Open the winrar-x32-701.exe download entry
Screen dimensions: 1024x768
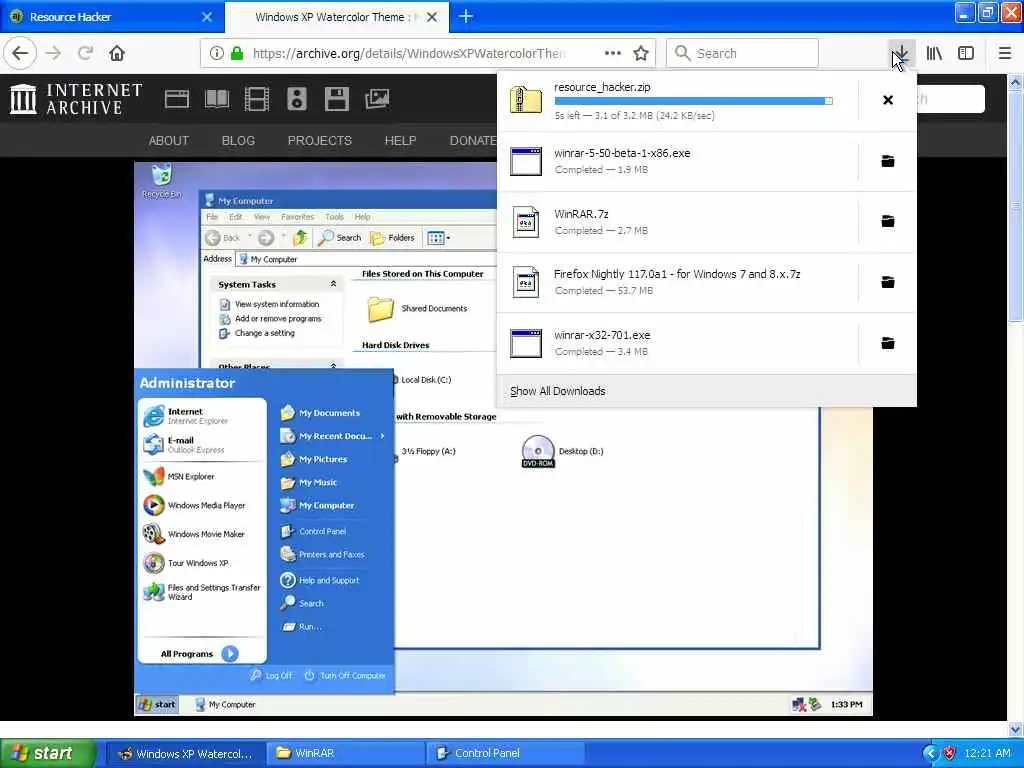(677, 343)
